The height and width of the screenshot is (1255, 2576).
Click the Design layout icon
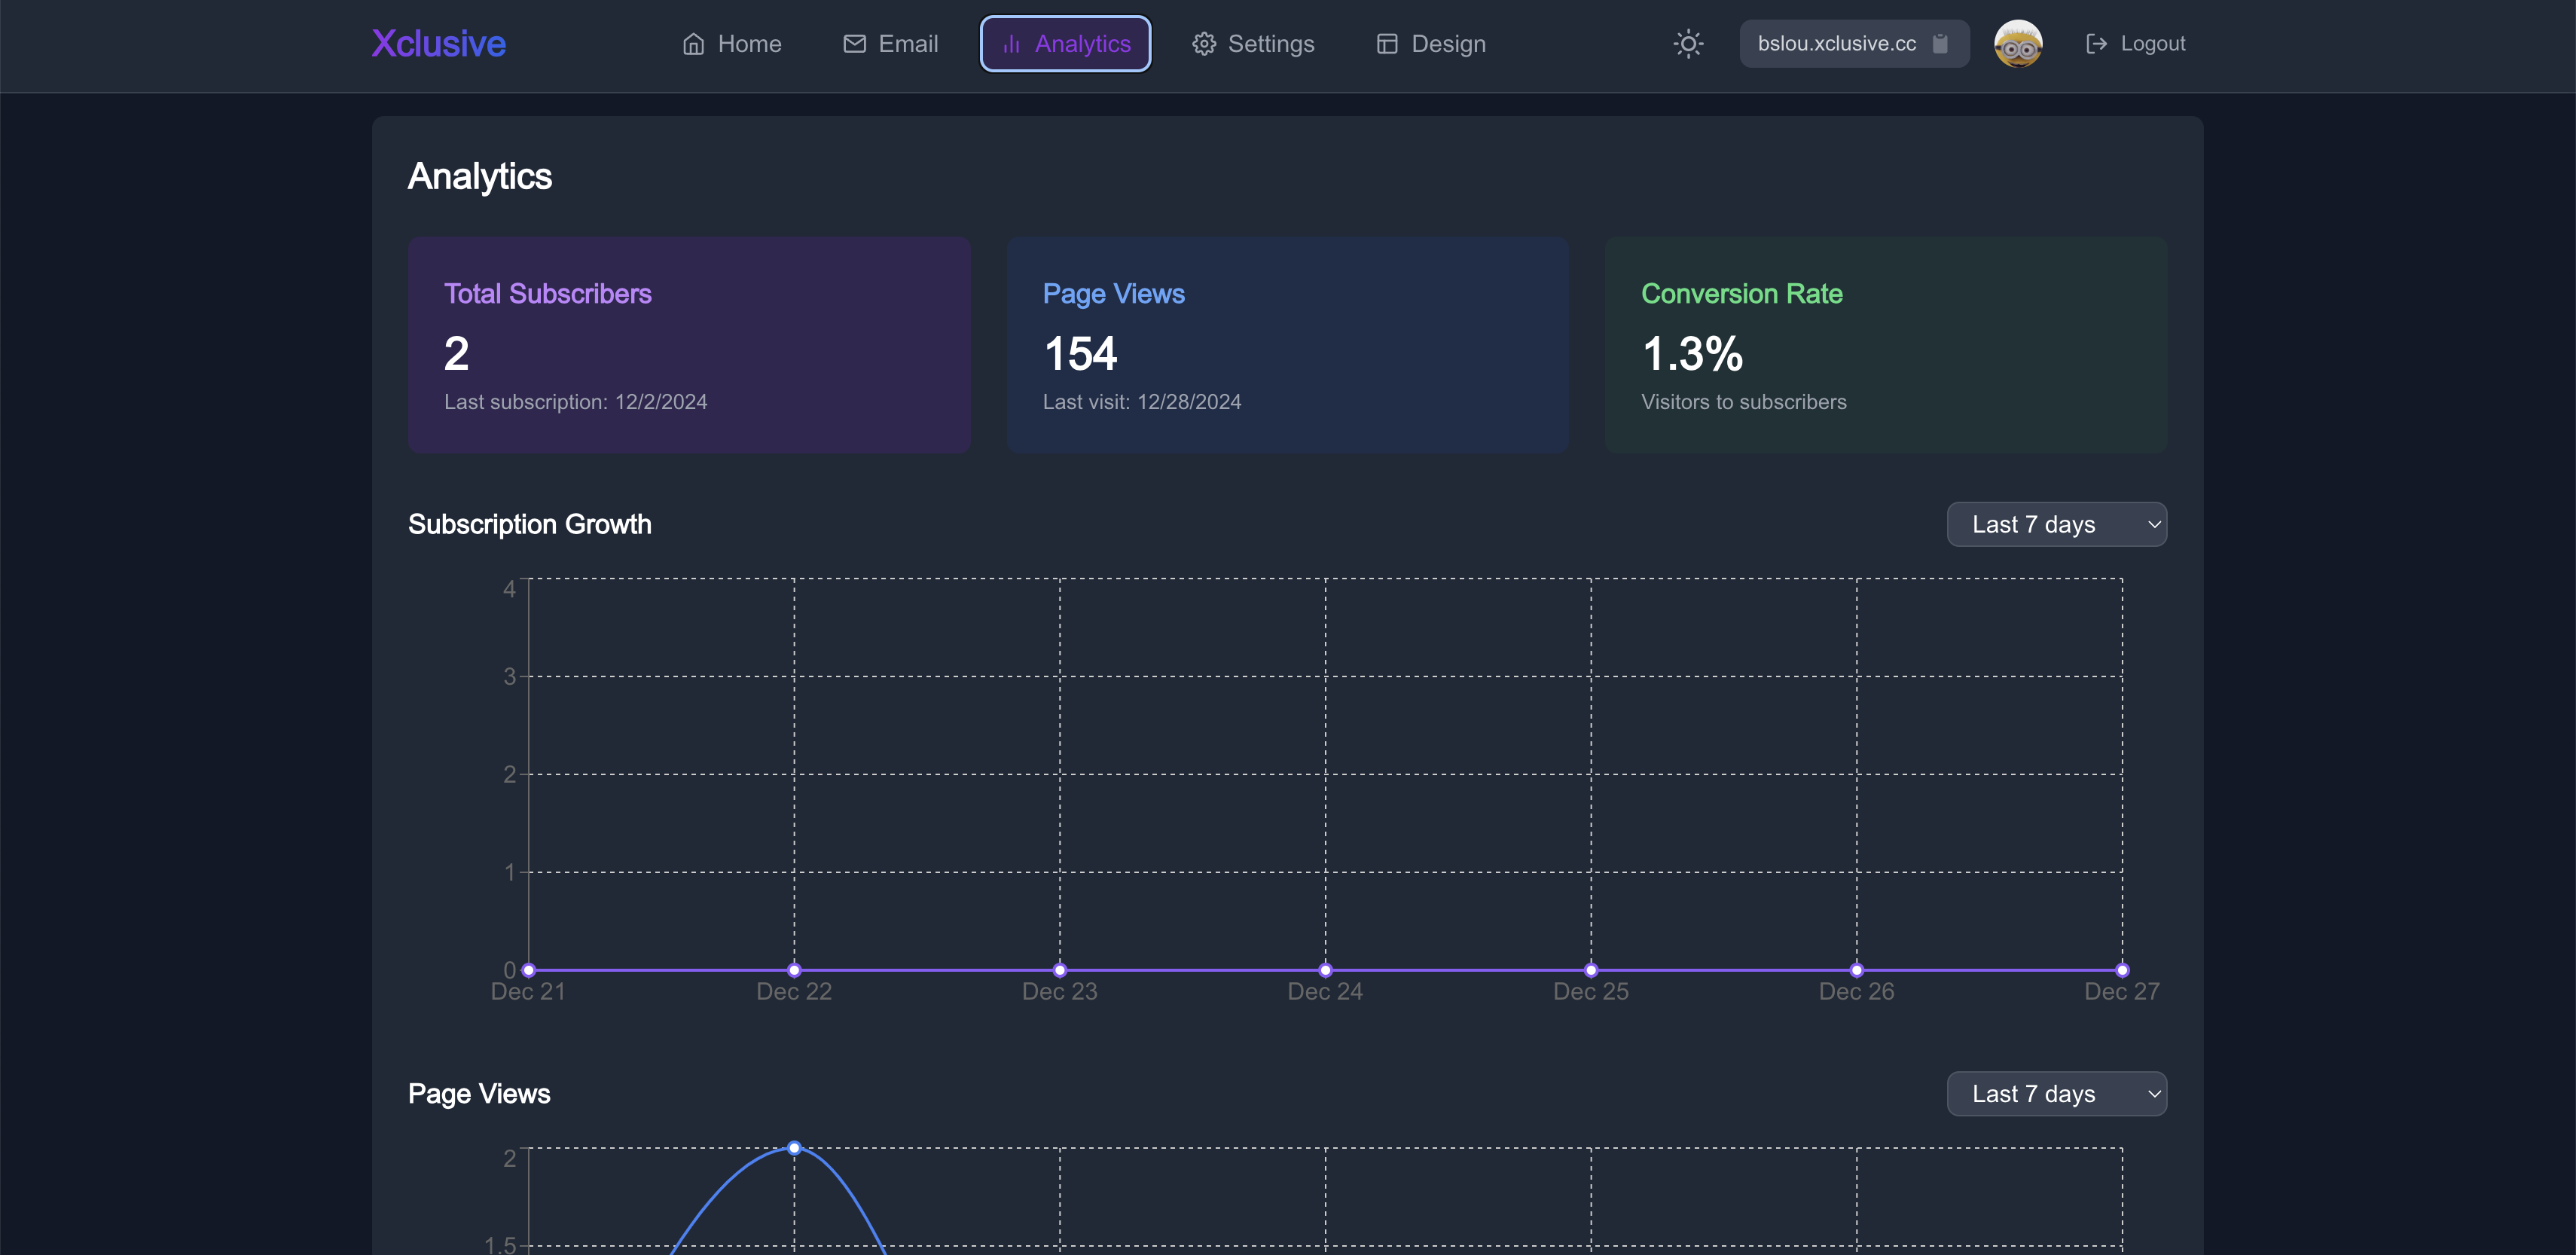tap(1387, 44)
